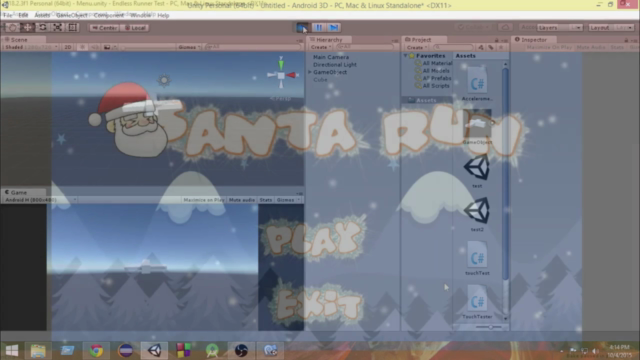Screen dimensions: 640x360
Task: Click the search by label icon in Project
Action: (x=491, y=47)
